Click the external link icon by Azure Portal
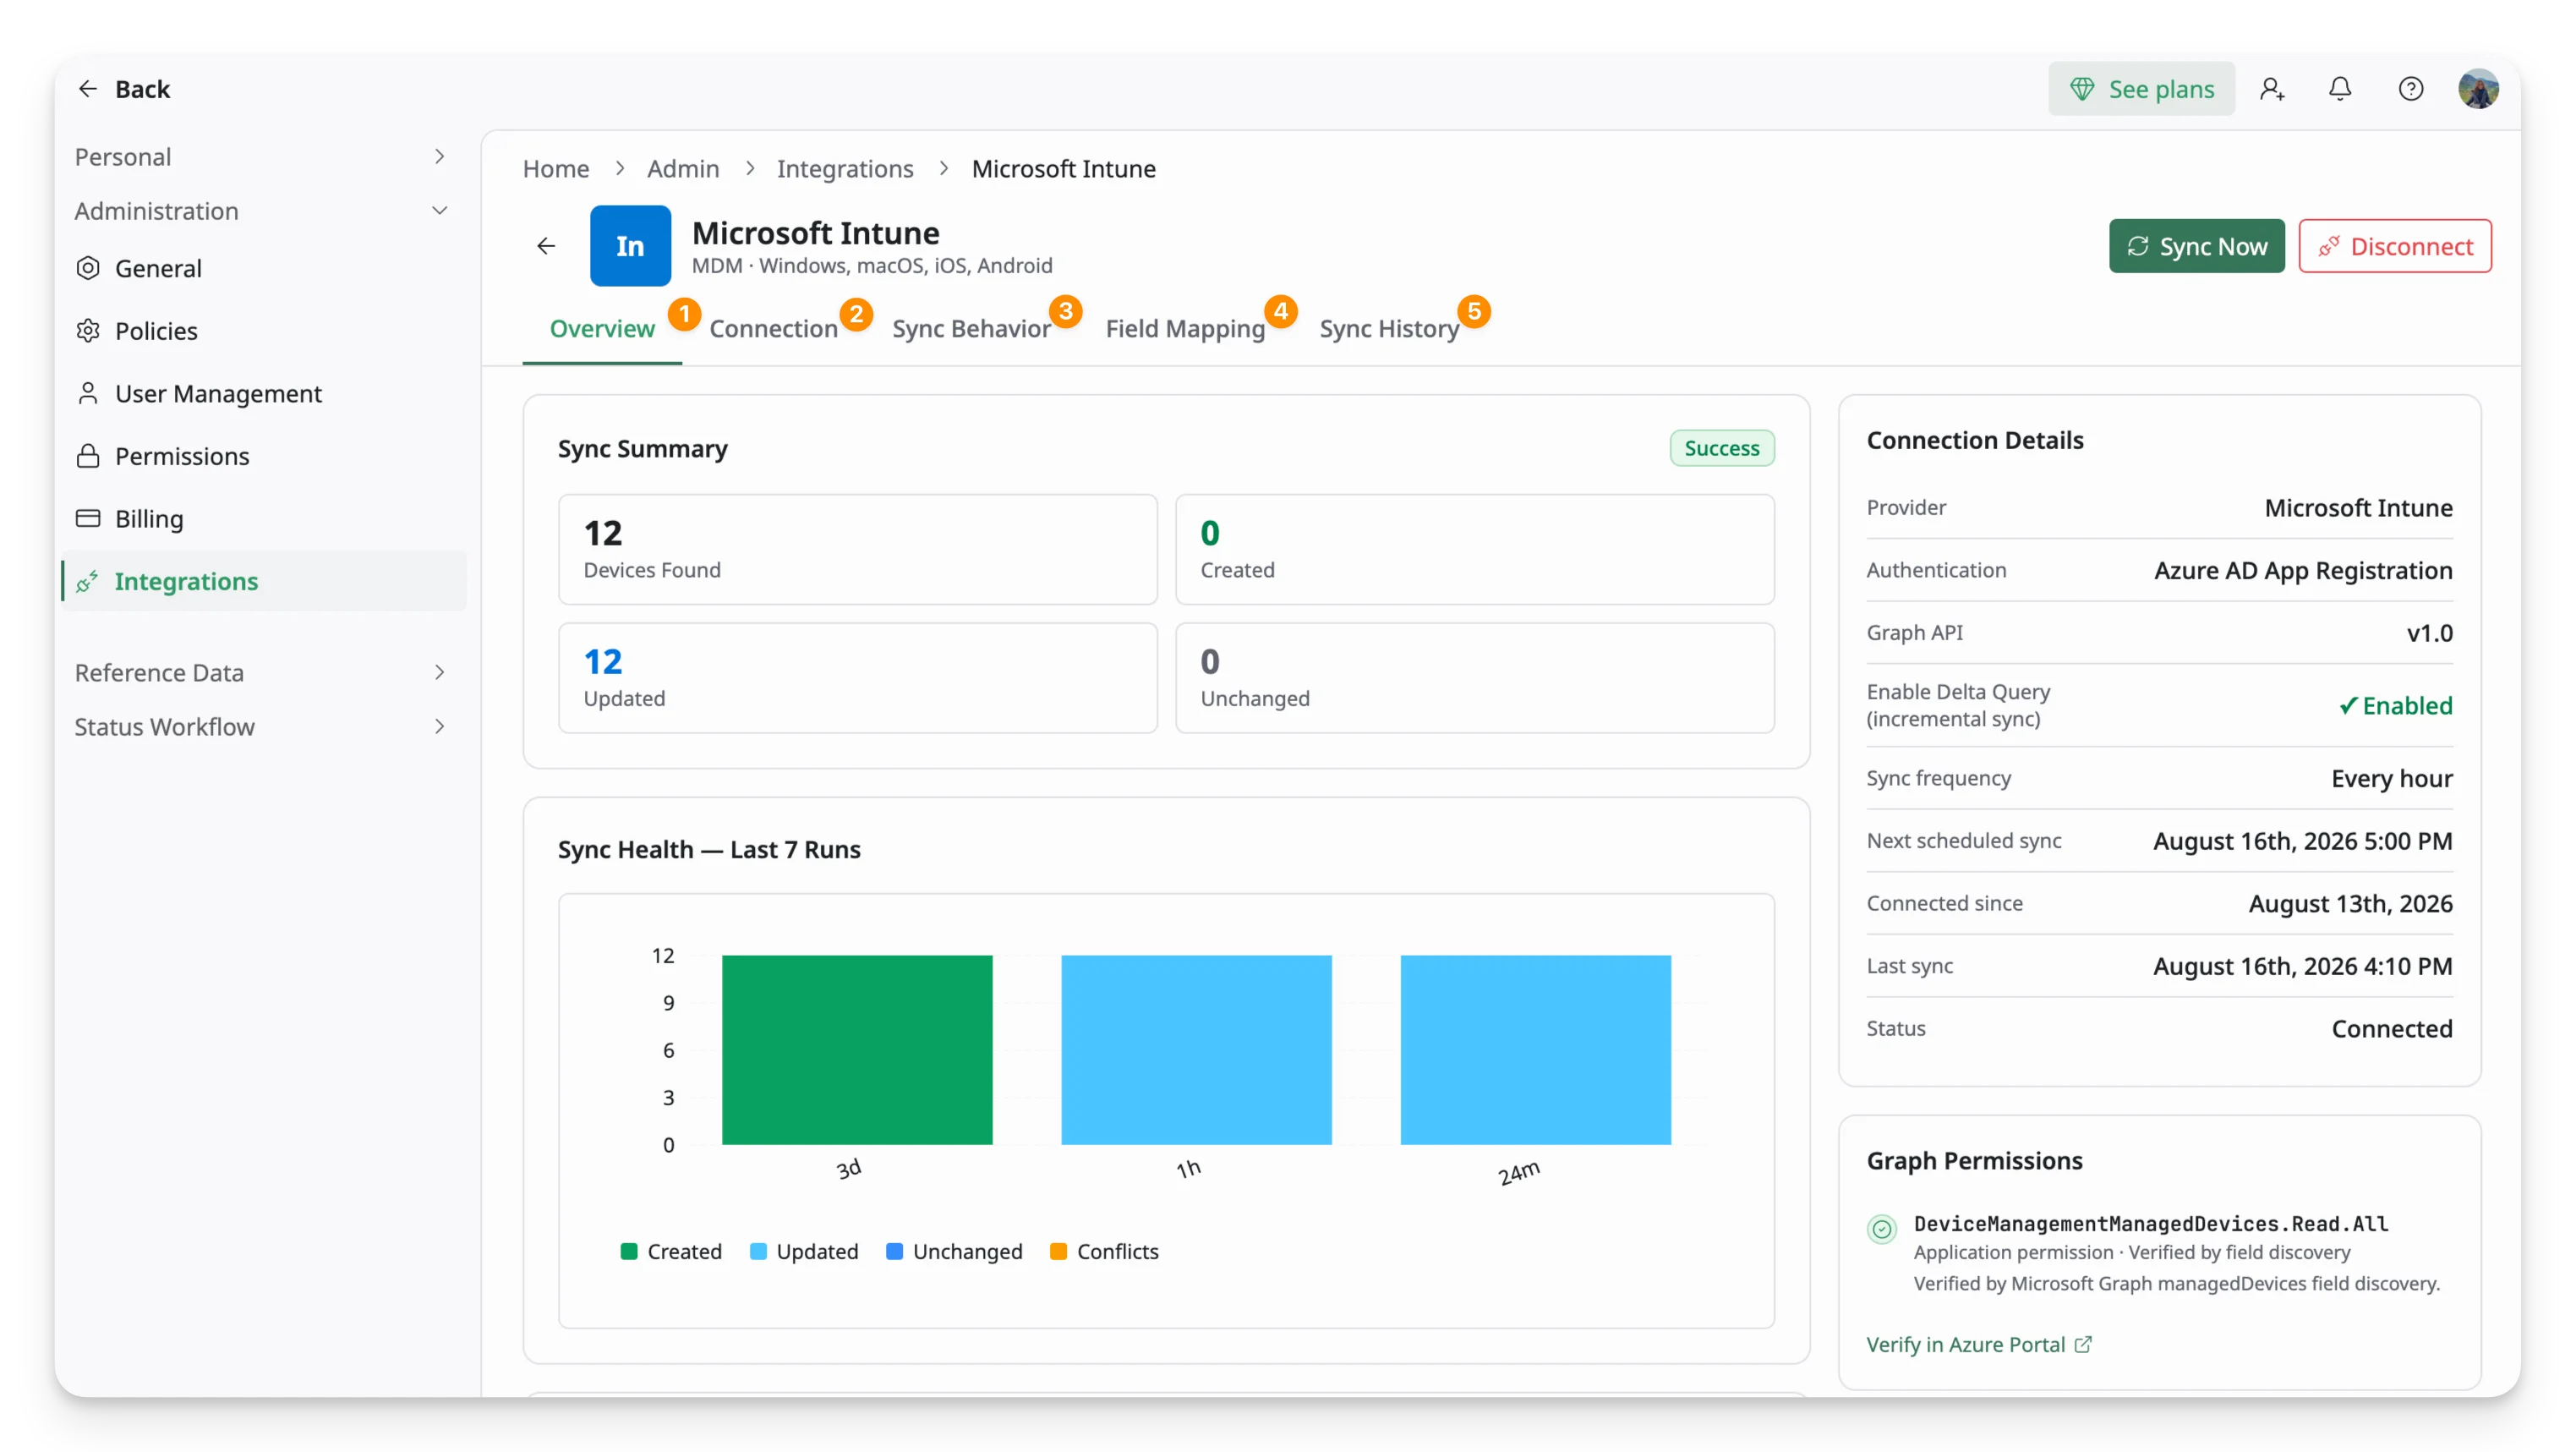 (x=2083, y=1344)
